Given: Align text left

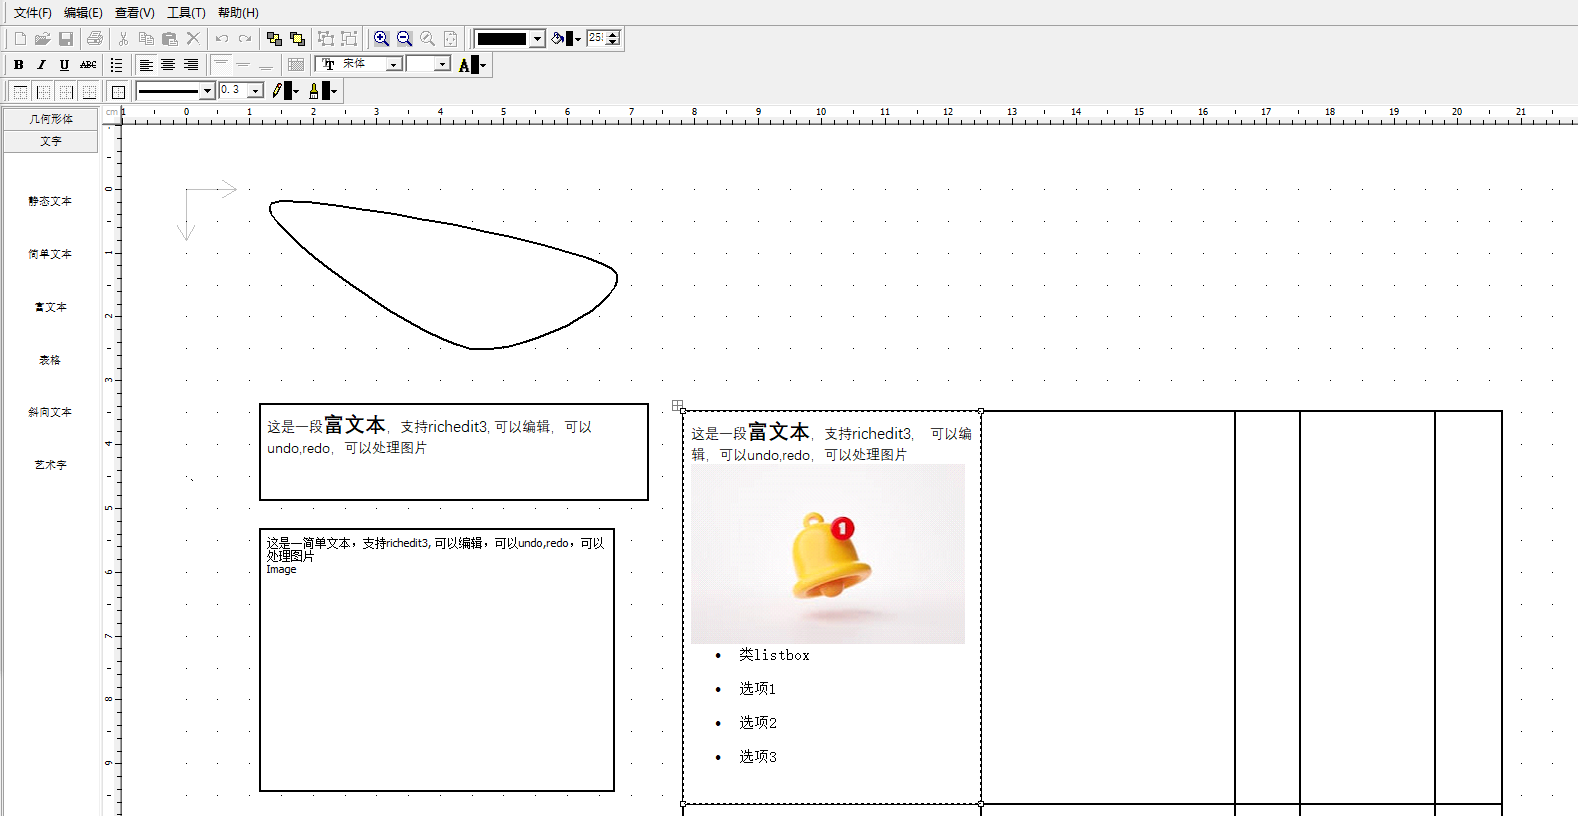Looking at the screenshot, I should (145, 65).
